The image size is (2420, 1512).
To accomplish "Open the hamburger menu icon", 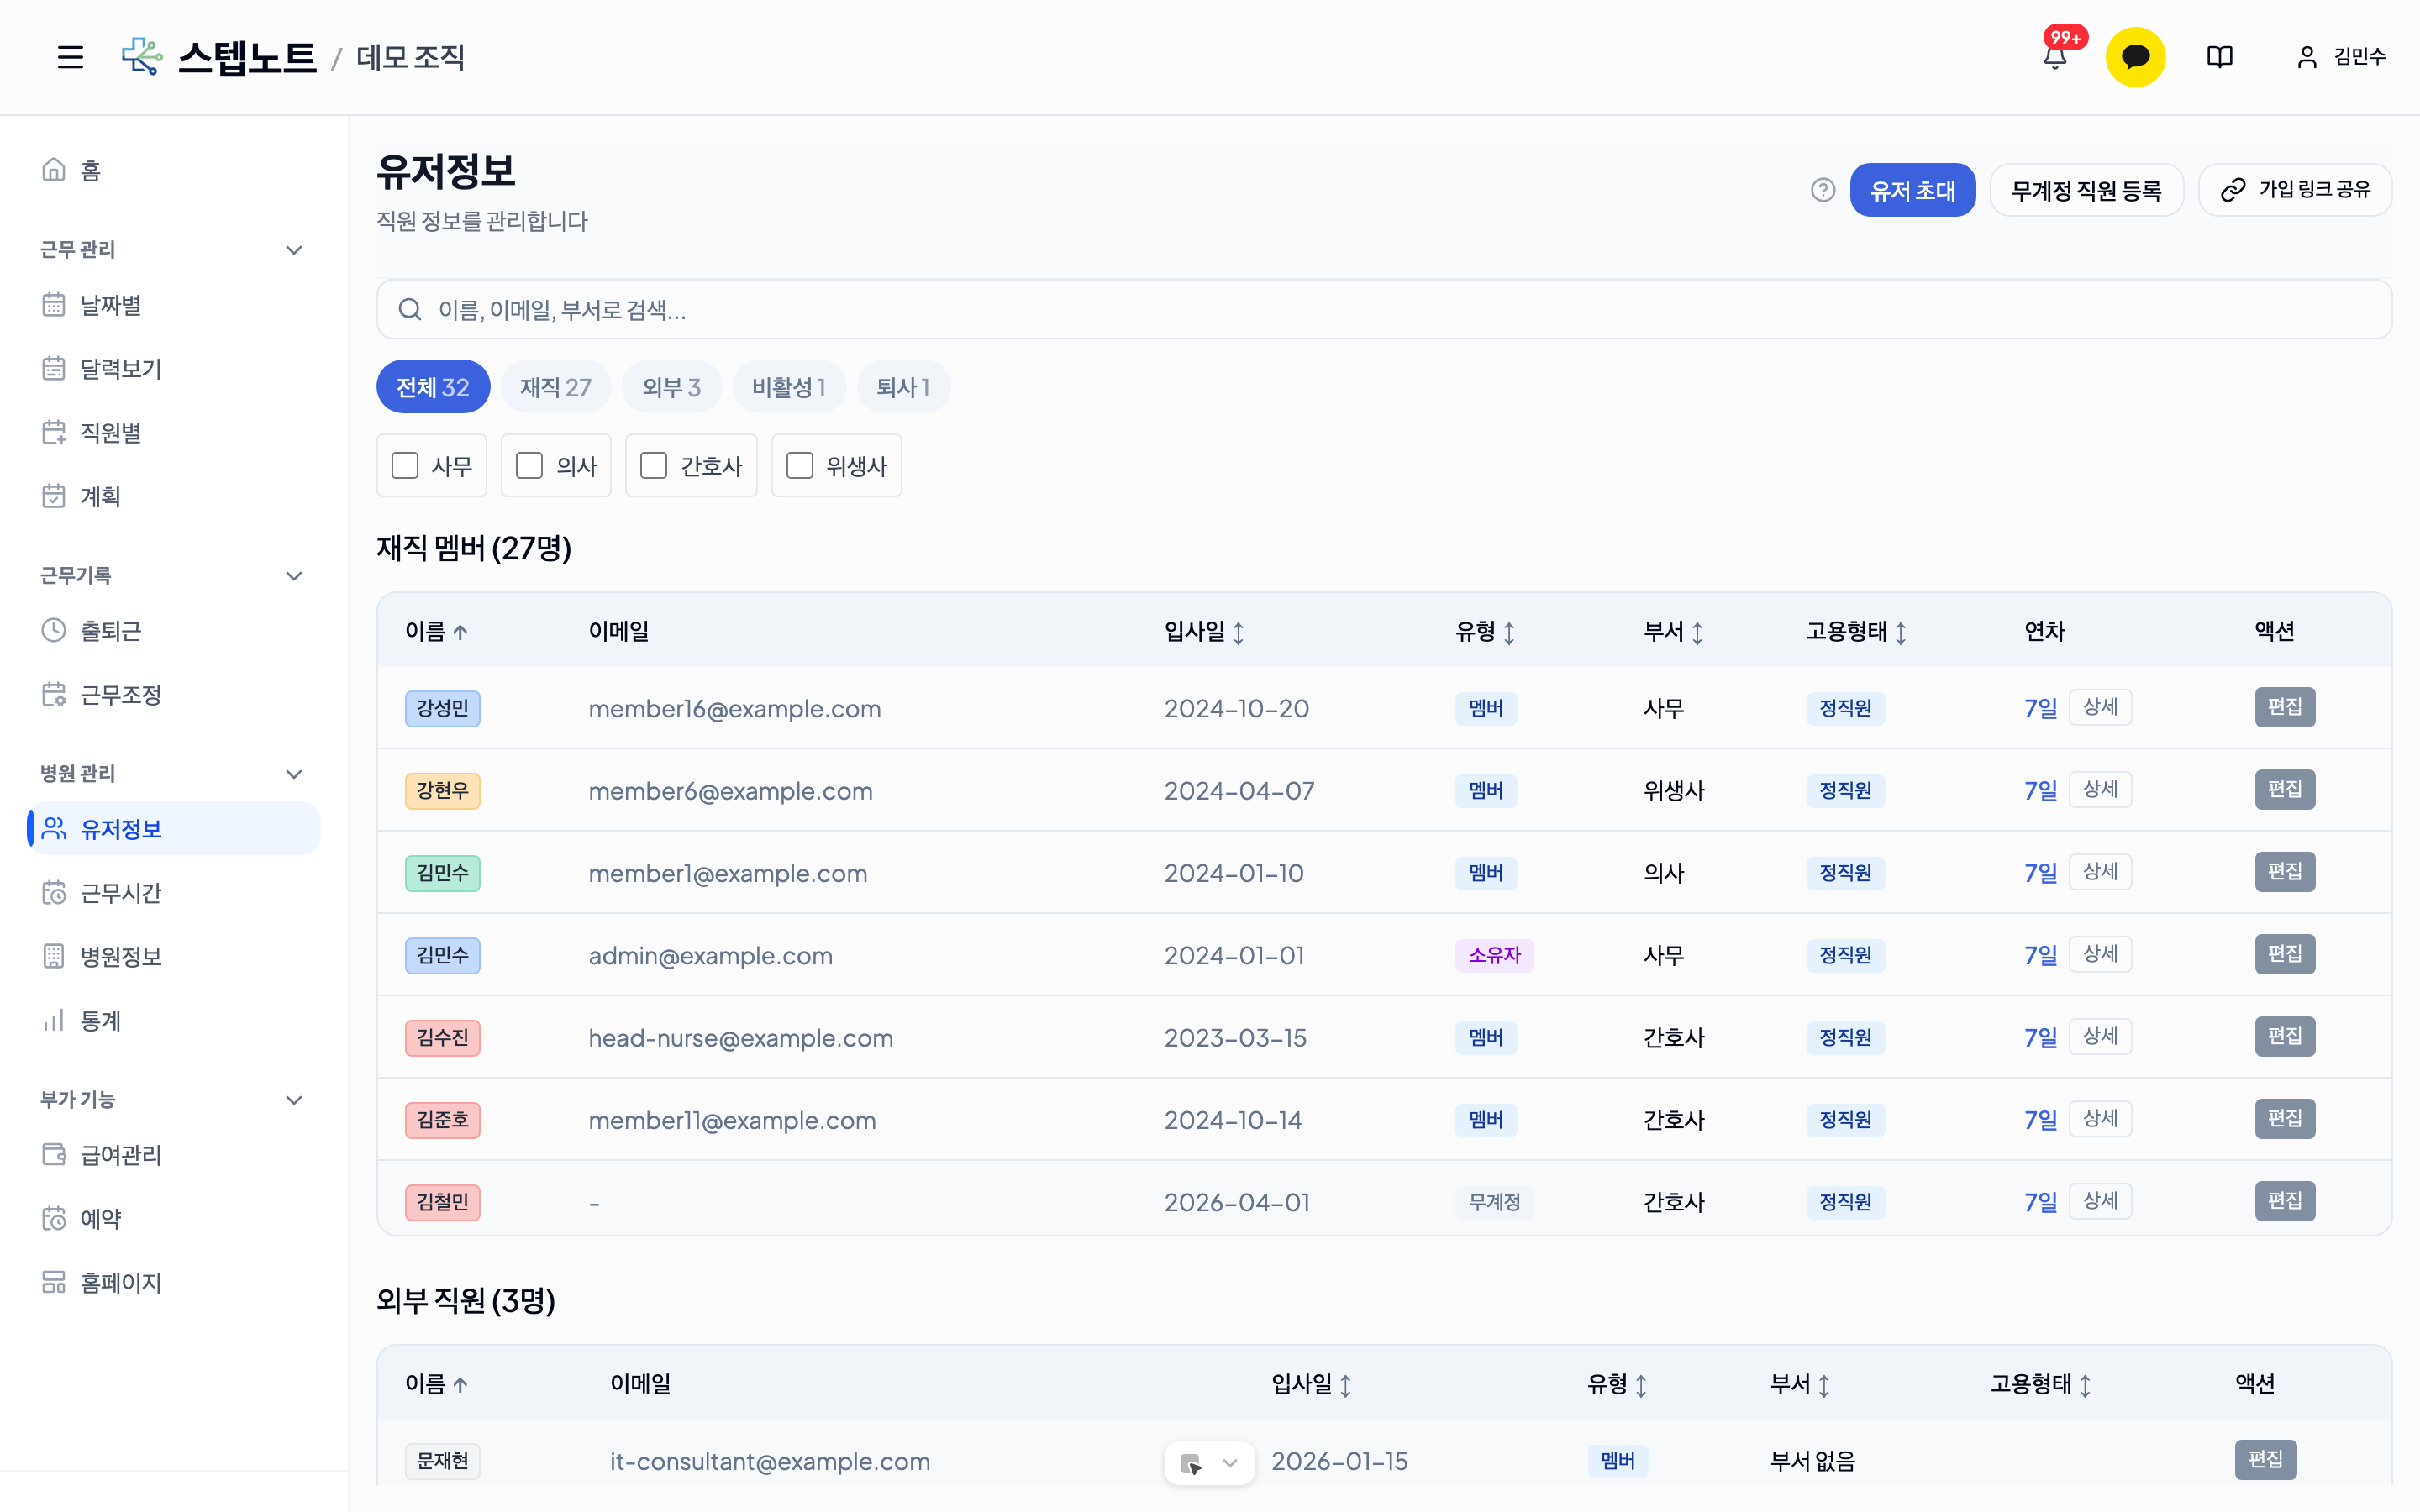I will (70, 57).
